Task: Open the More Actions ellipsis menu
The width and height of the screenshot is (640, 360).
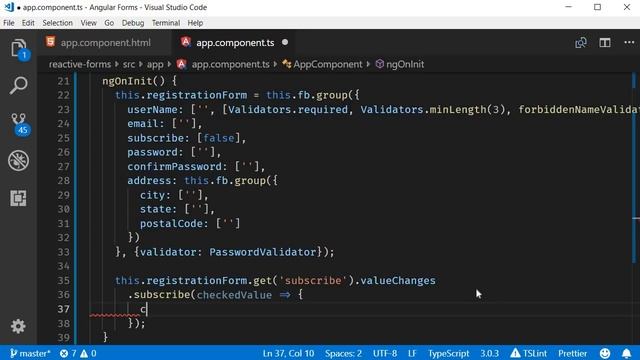Action: 629,42
